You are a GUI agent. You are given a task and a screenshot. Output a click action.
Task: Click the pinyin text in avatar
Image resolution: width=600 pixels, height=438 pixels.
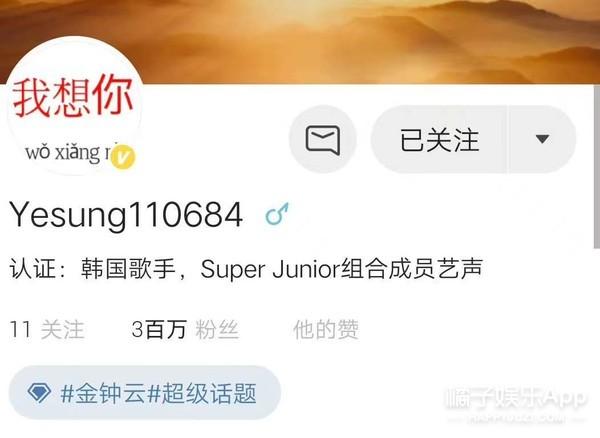click(69, 152)
